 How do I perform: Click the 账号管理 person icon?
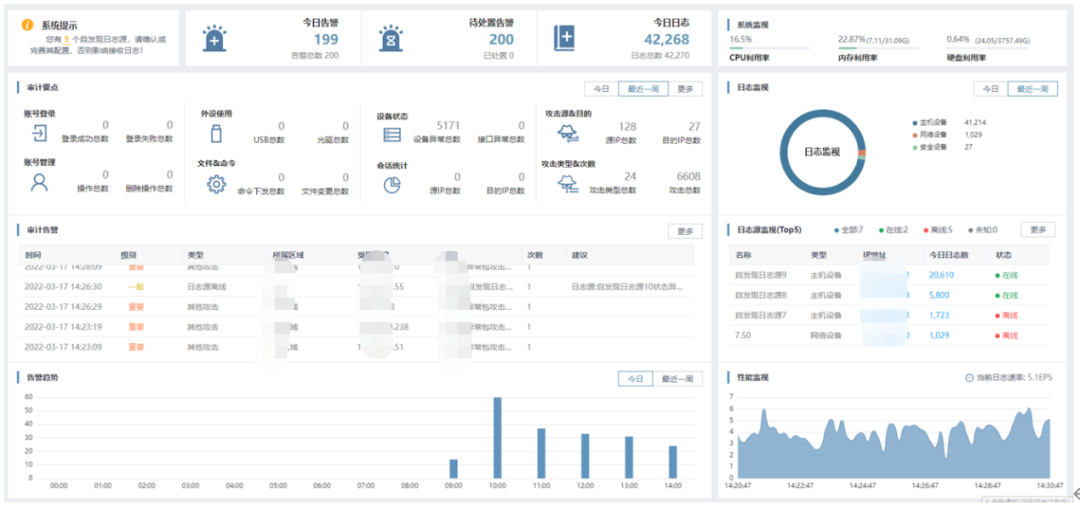pyautogui.click(x=40, y=183)
